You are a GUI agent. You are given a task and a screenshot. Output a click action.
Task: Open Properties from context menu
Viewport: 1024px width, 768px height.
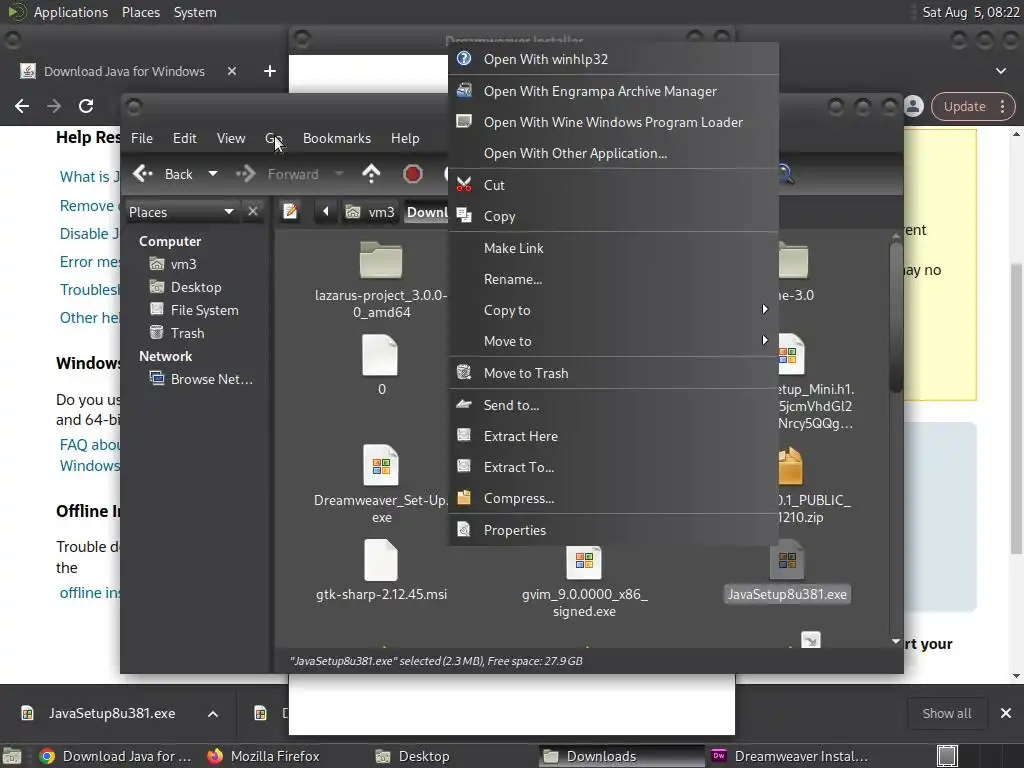coord(613,530)
